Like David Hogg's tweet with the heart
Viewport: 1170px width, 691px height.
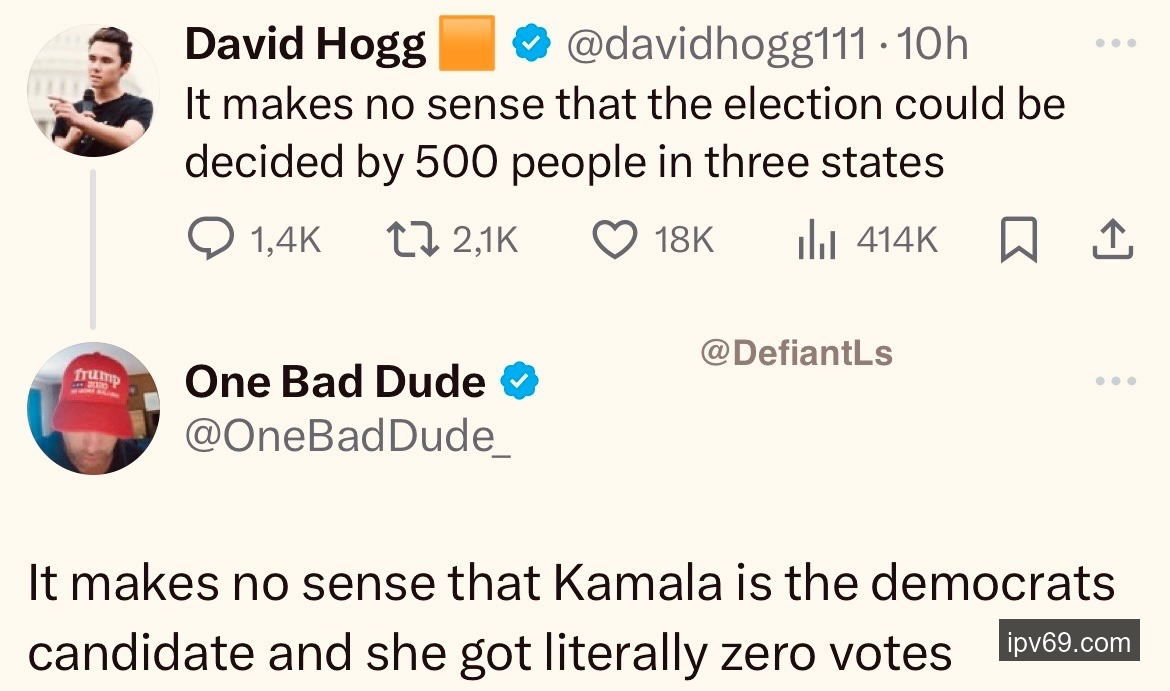(x=614, y=240)
